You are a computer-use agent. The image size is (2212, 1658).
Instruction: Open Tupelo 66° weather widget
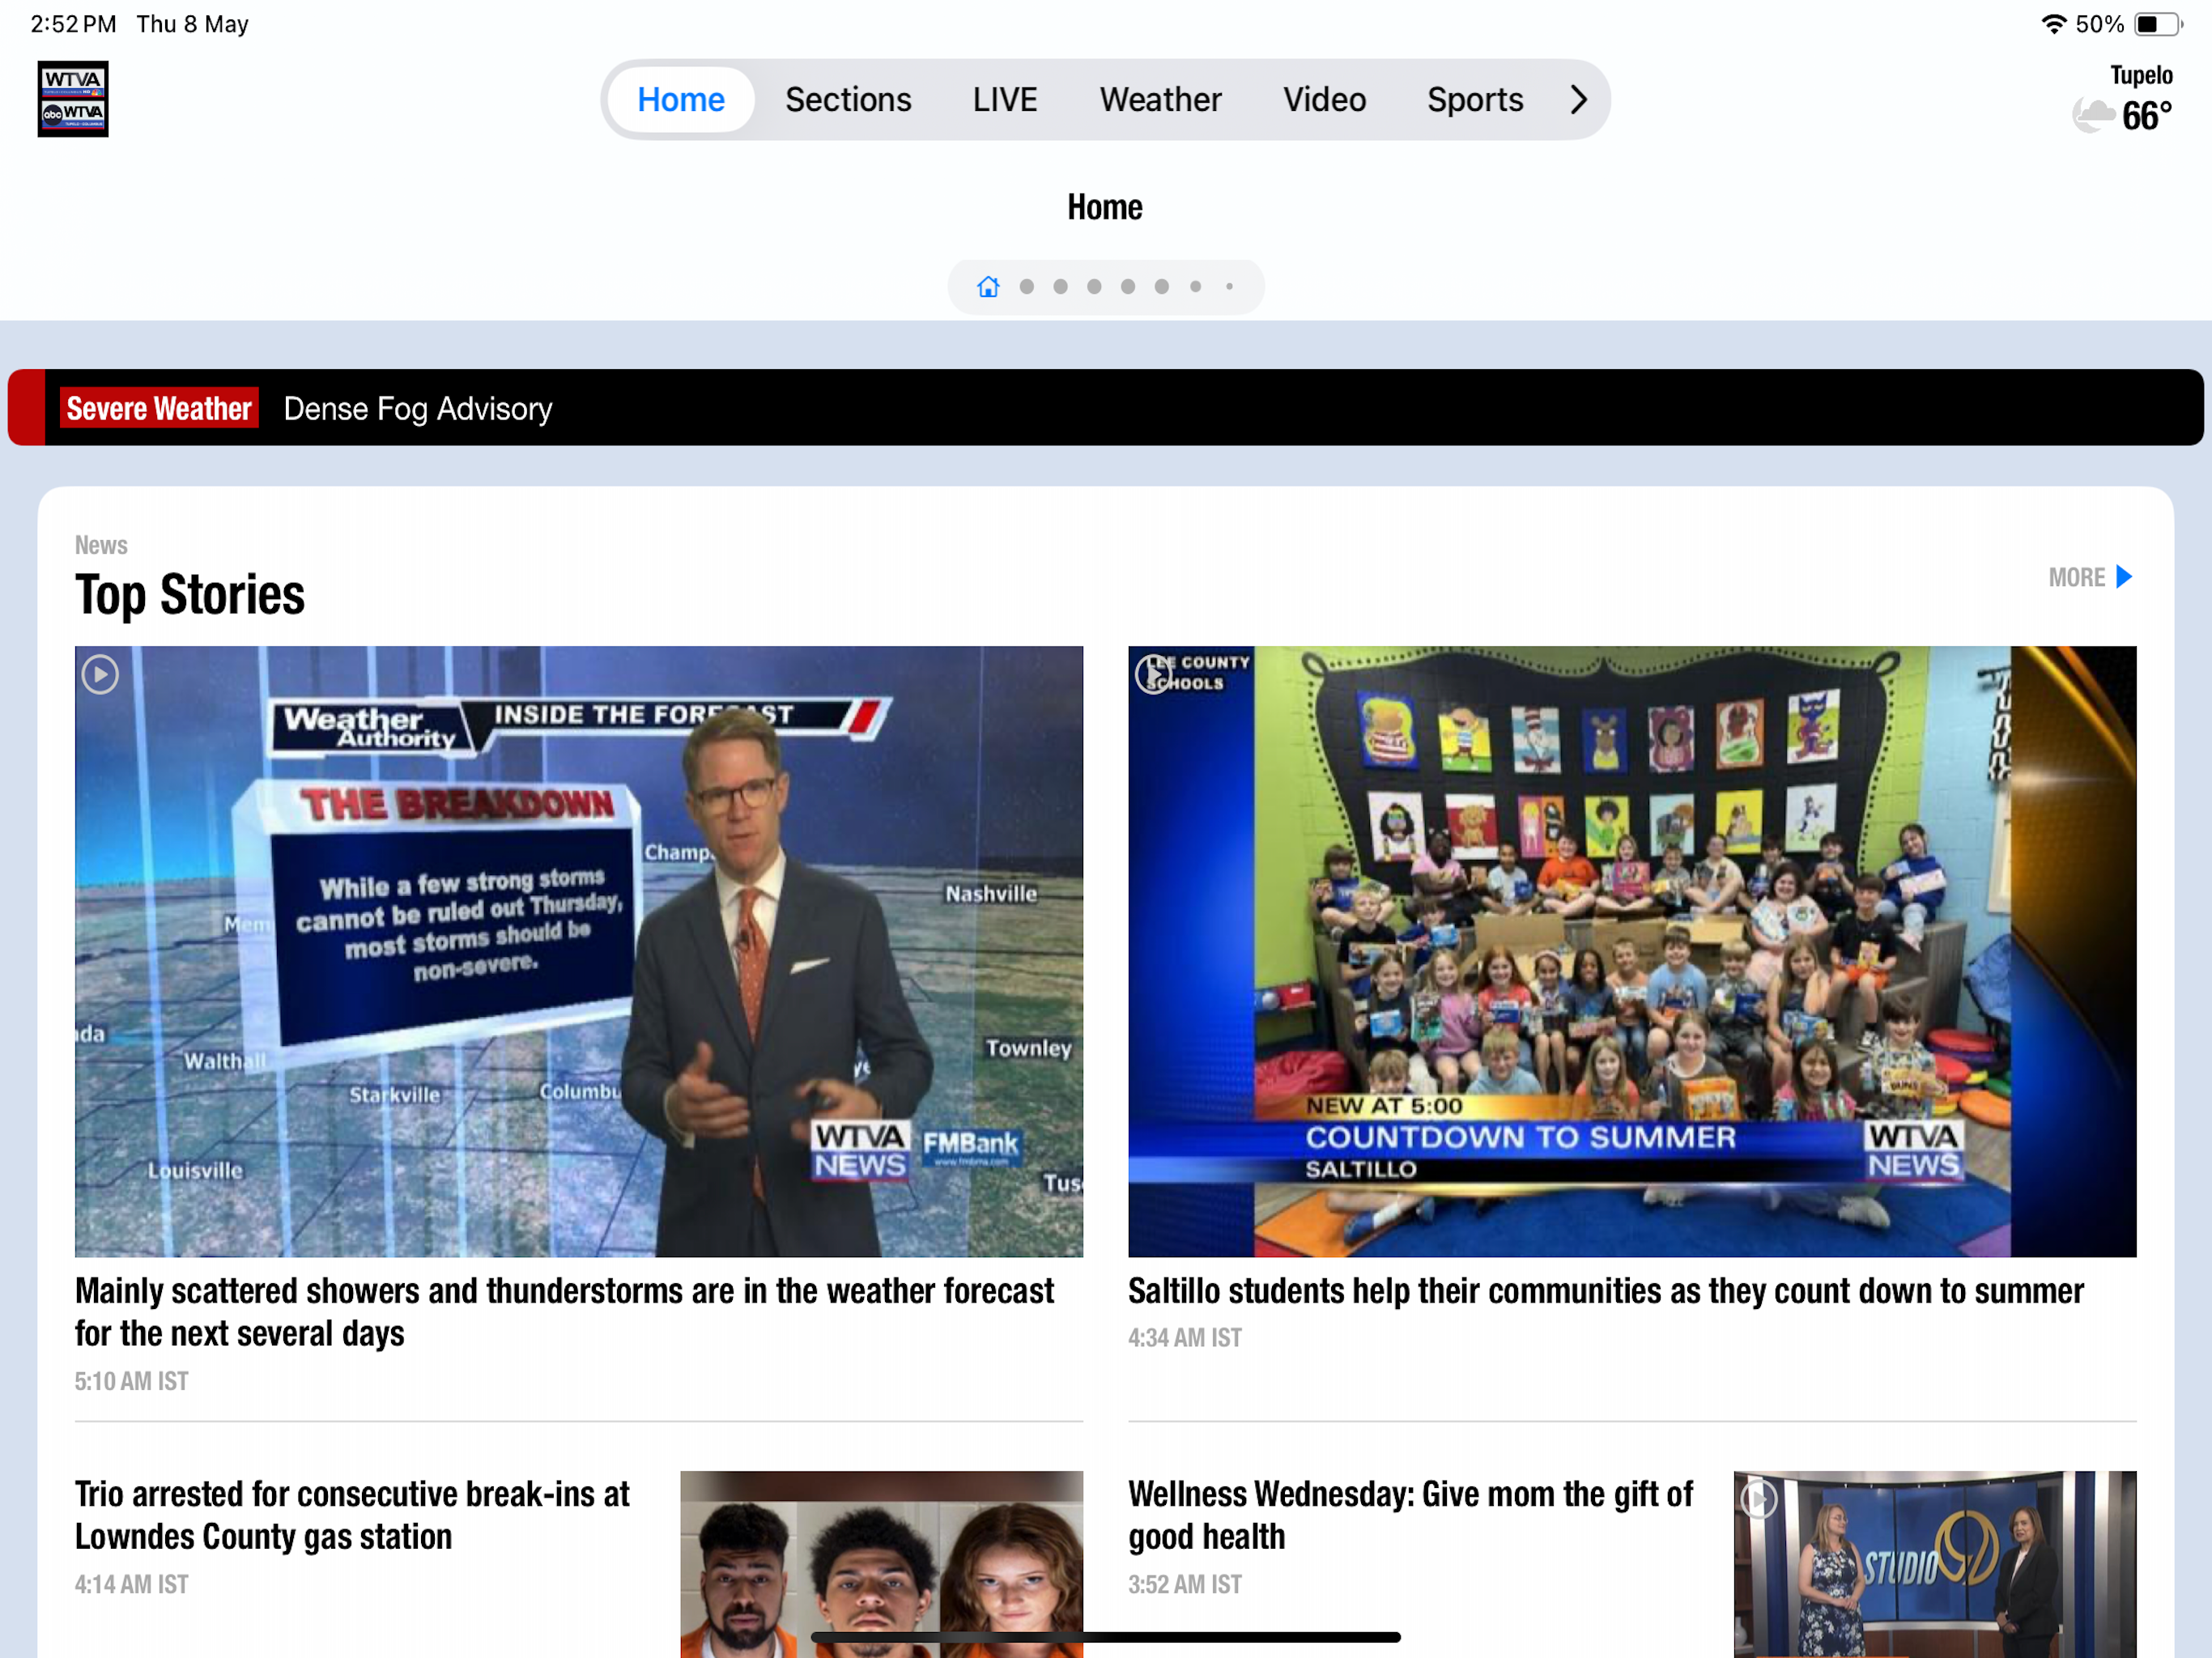pyautogui.click(x=2122, y=100)
